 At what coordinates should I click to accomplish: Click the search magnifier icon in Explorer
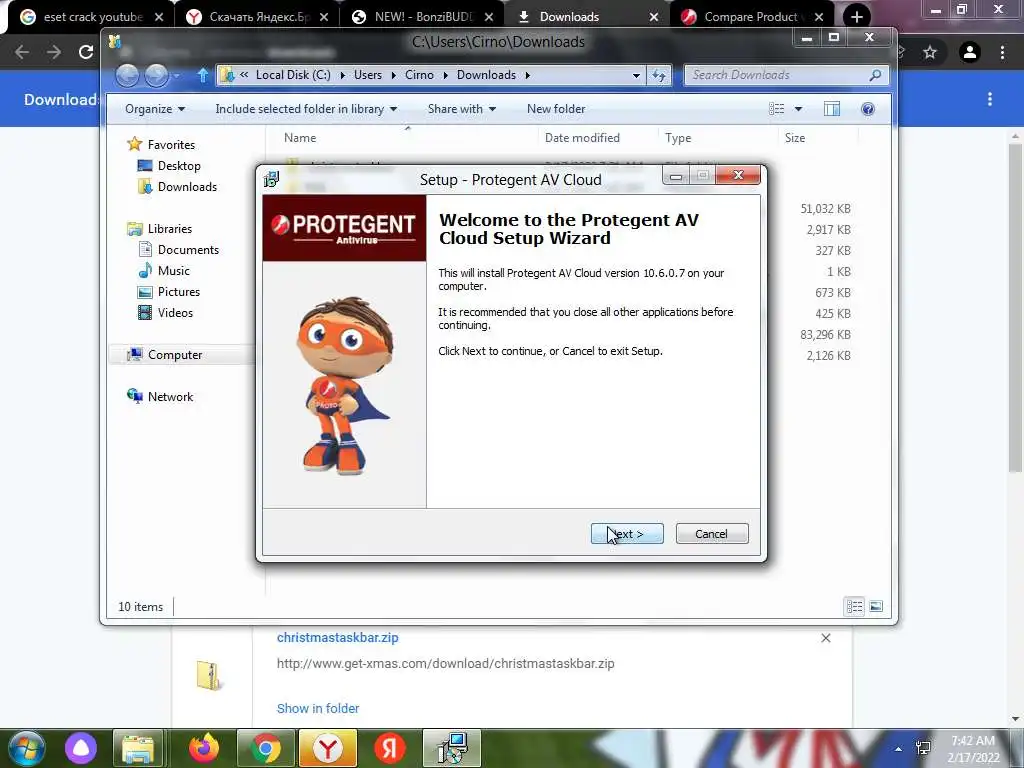pyautogui.click(x=875, y=75)
